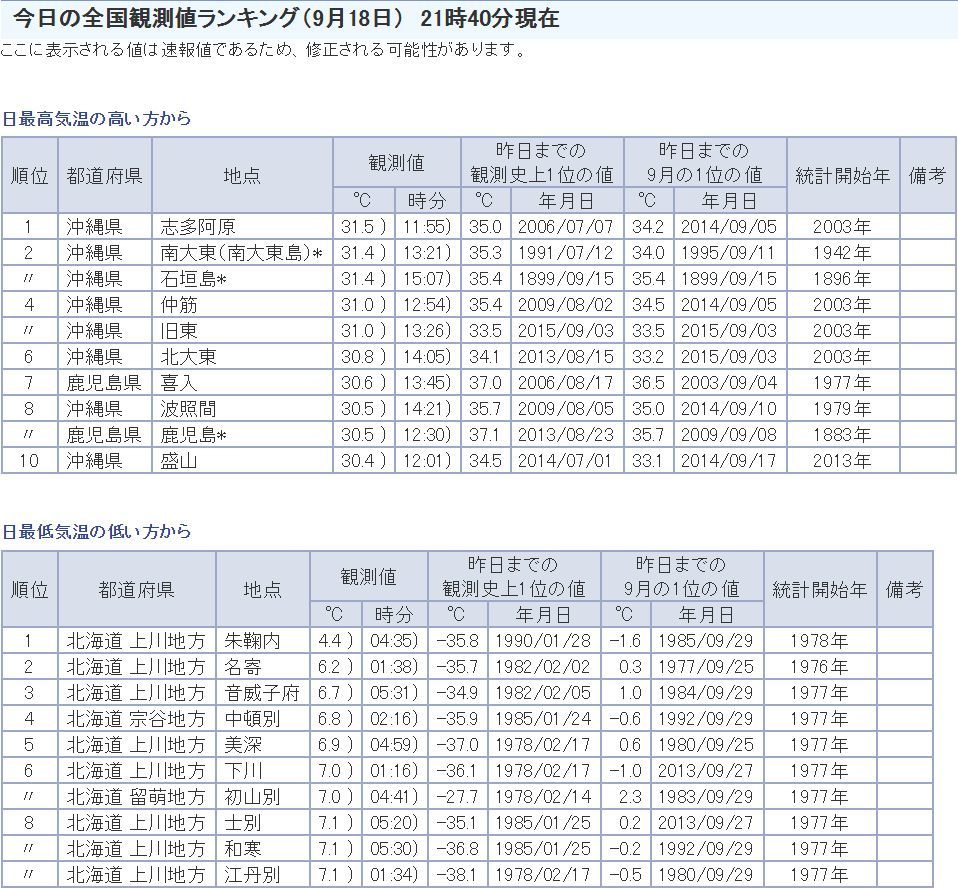Select the 江丹別 location cell
Viewport: 958px width, 888px height.
point(252,875)
